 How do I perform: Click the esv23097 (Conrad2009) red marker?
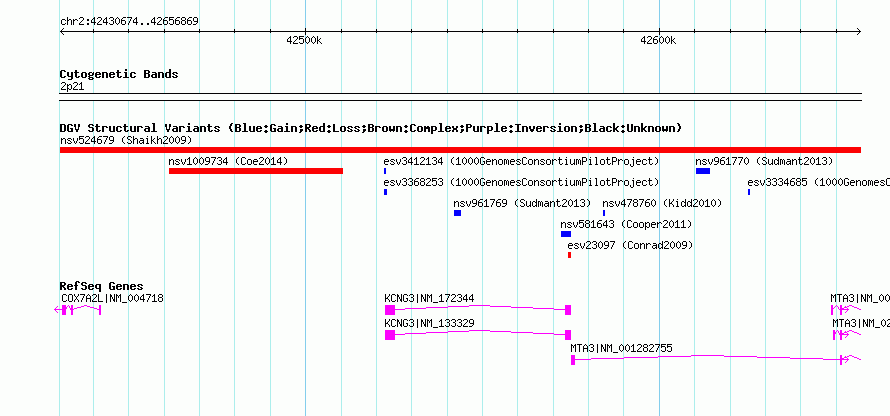point(569,255)
